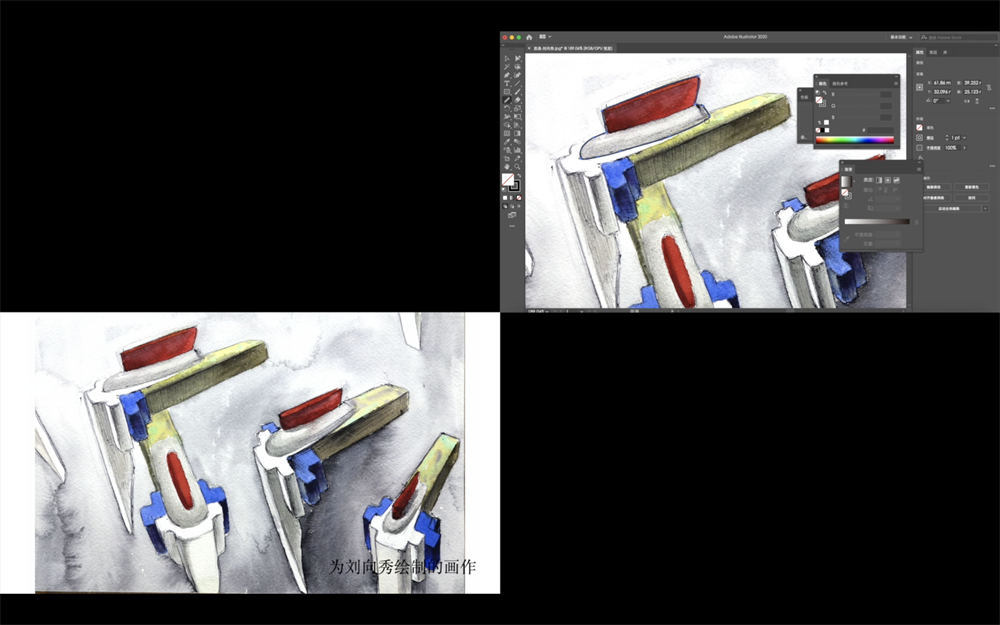Select the Free Transform tool
Viewport: 1000px width, 625px height.
[517, 116]
